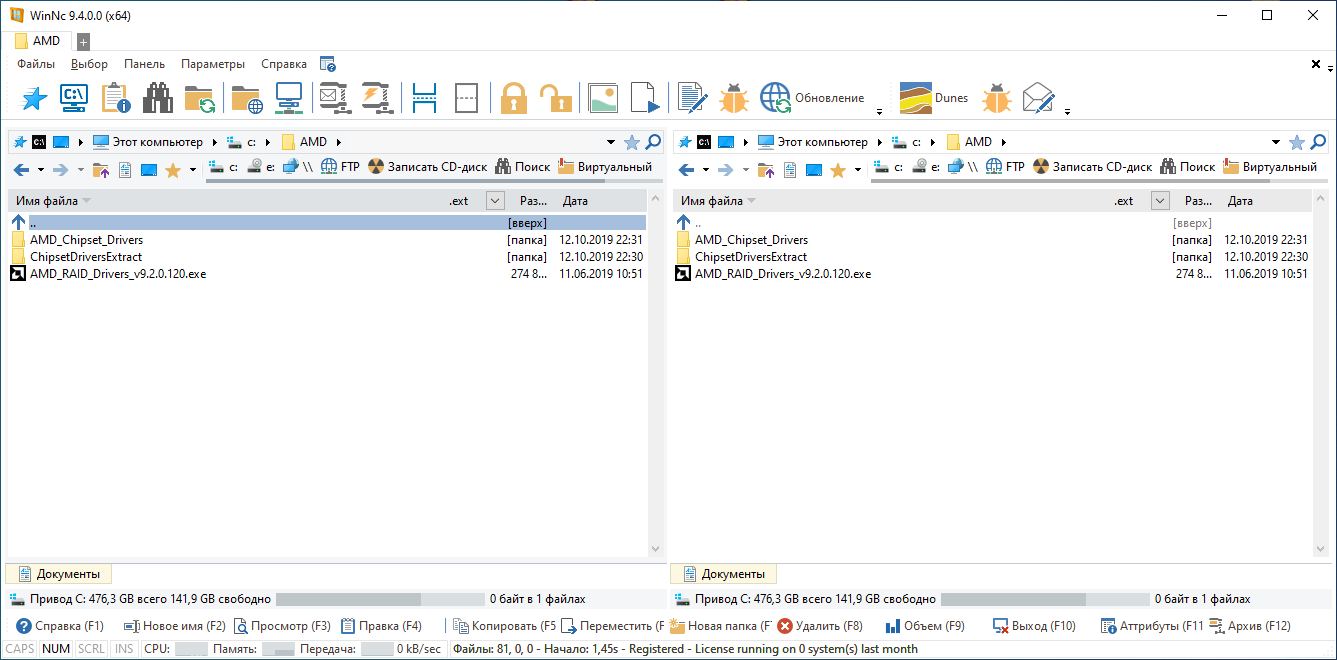Click the closed padlock encrypt icon
The image size is (1337, 660).
[x=513, y=98]
